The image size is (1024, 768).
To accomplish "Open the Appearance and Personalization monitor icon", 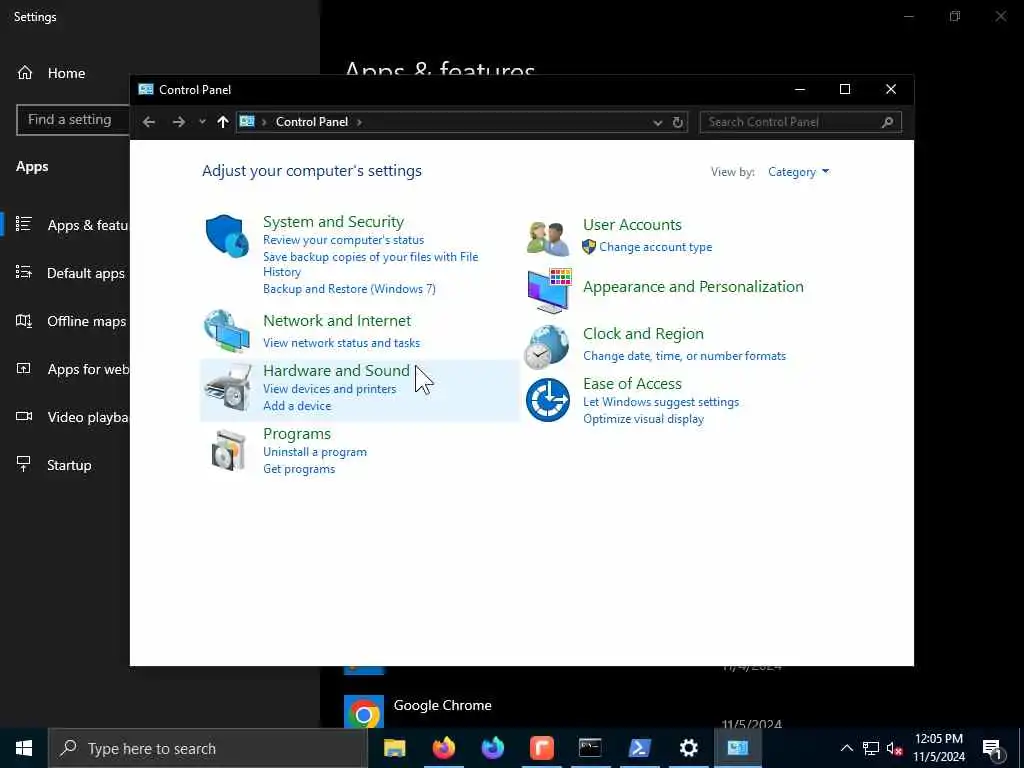I will [x=549, y=291].
